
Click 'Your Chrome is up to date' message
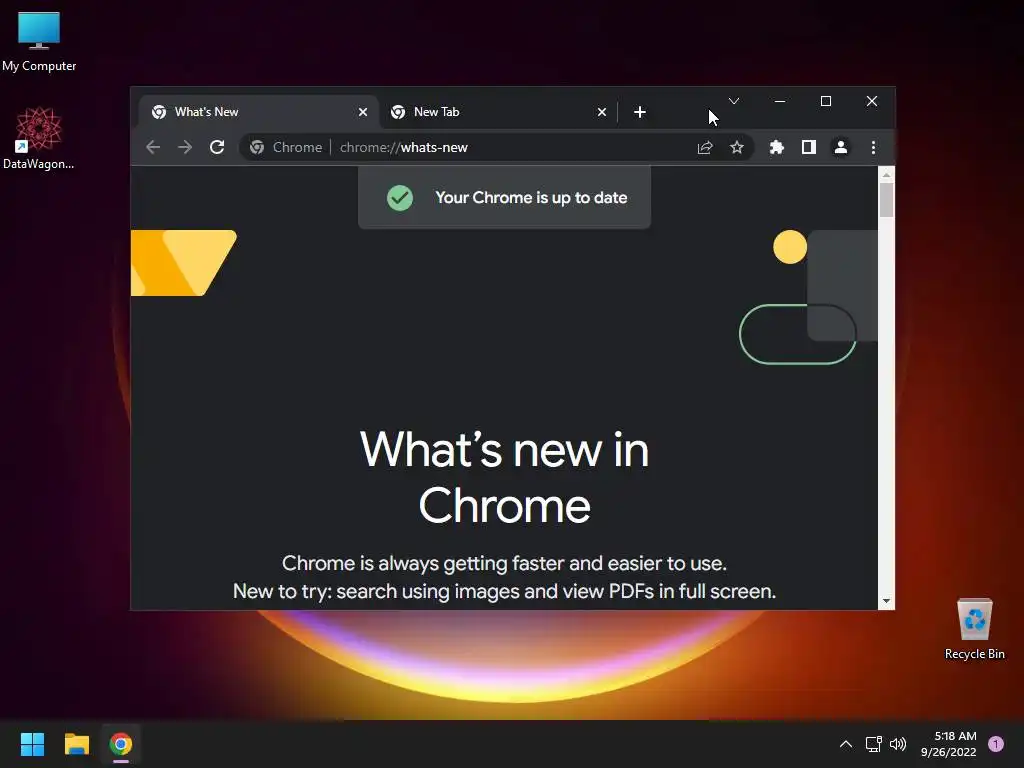[531, 198]
